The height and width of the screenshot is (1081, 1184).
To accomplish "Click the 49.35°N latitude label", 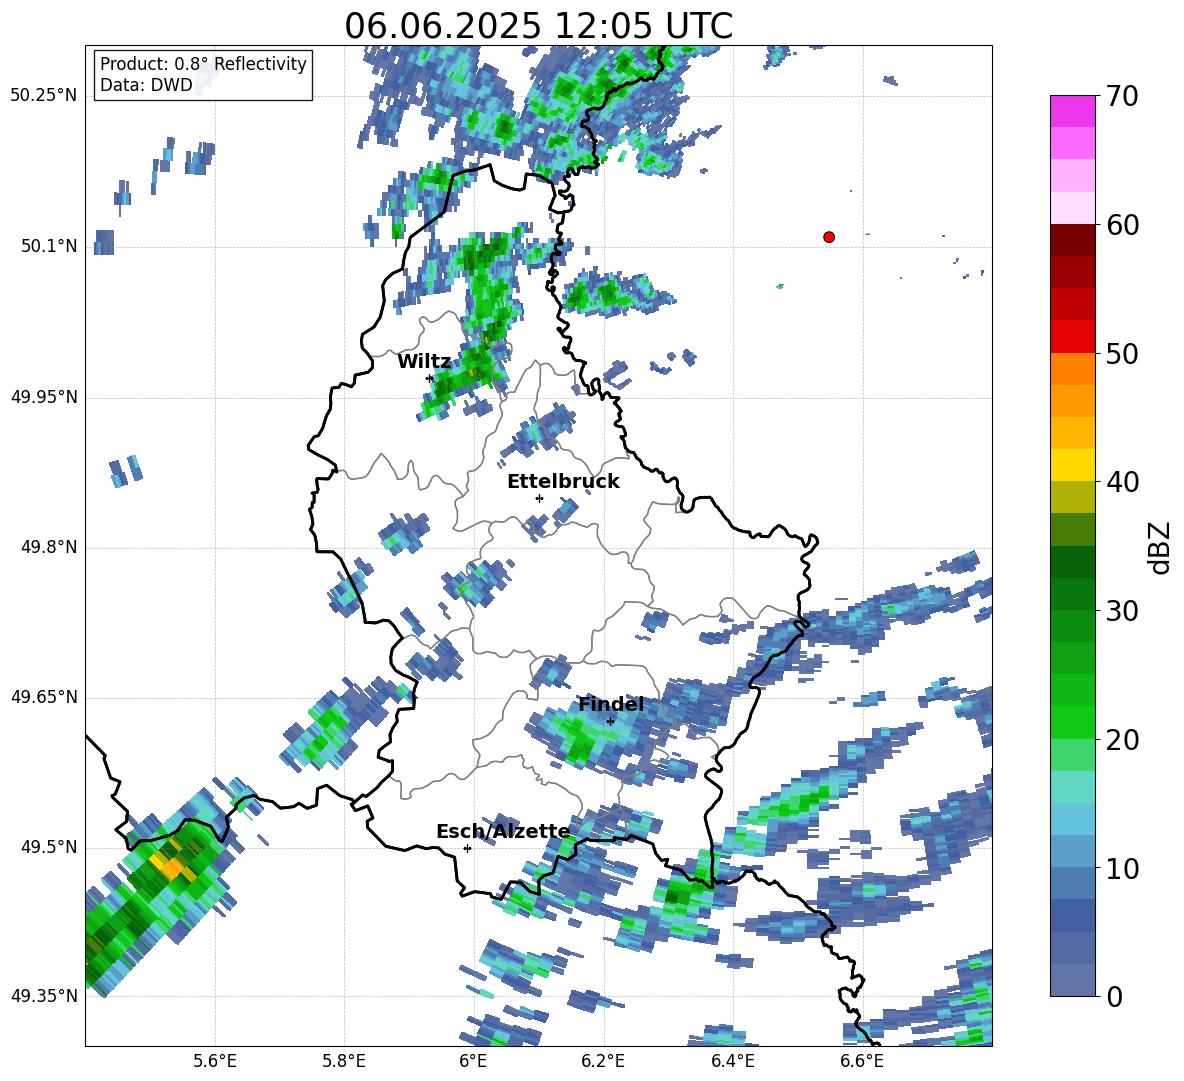I will (x=44, y=996).
